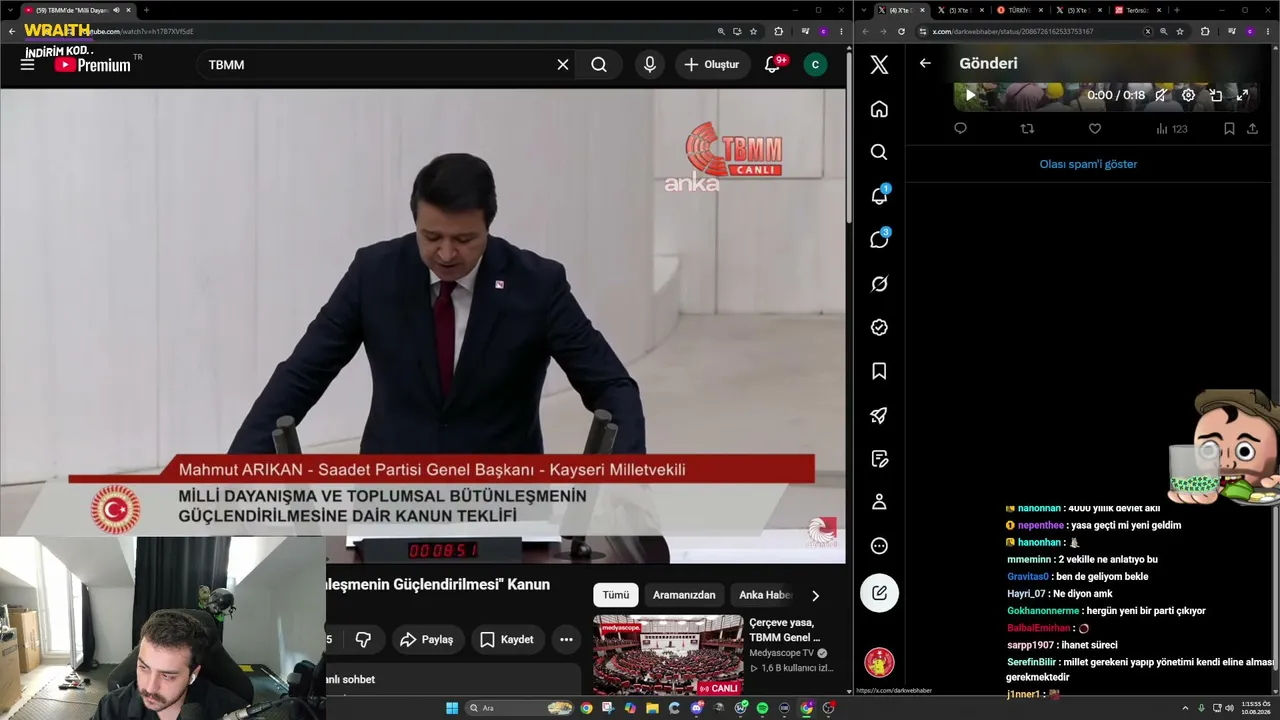Close the YouTube TBMM browser tab
Image resolution: width=1280 pixels, height=720 pixels.
pyautogui.click(x=129, y=10)
